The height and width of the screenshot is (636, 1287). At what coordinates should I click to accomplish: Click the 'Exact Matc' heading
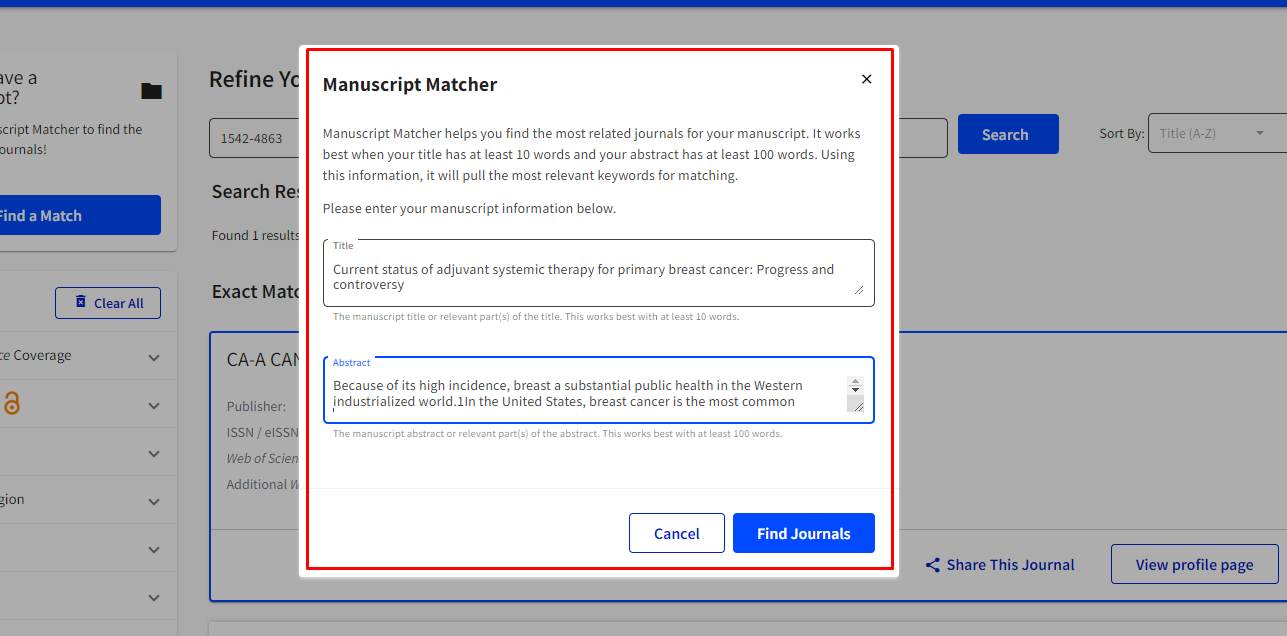pos(256,291)
